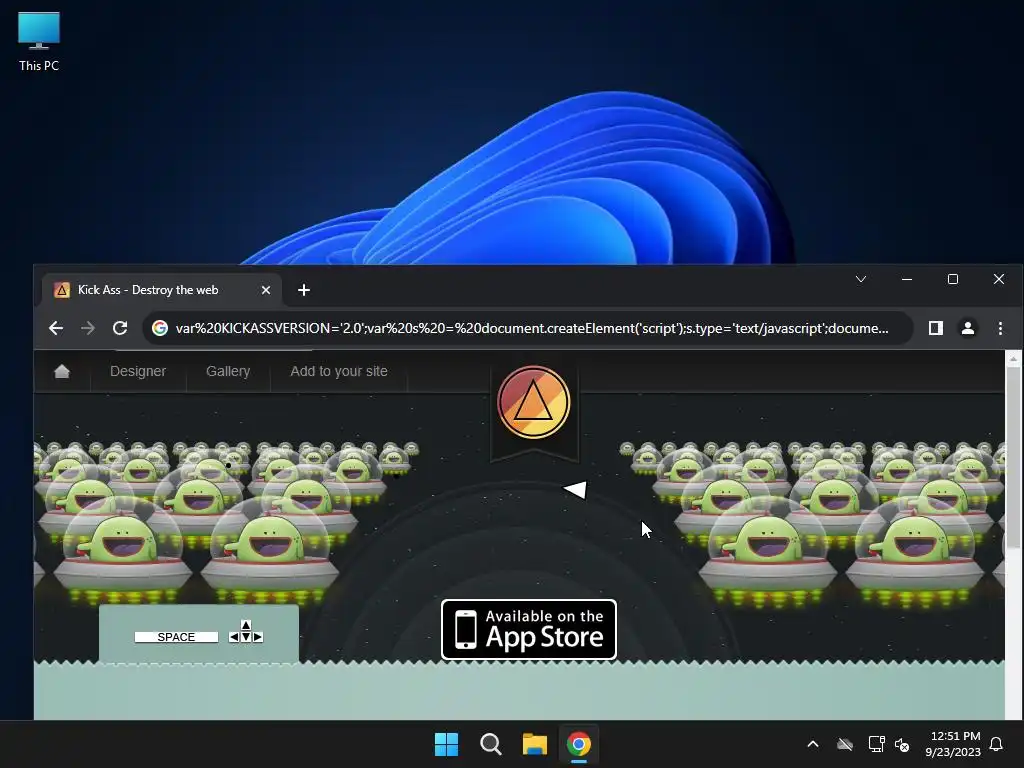Go to the site home icon
Viewport: 1024px width, 768px height.
click(62, 371)
